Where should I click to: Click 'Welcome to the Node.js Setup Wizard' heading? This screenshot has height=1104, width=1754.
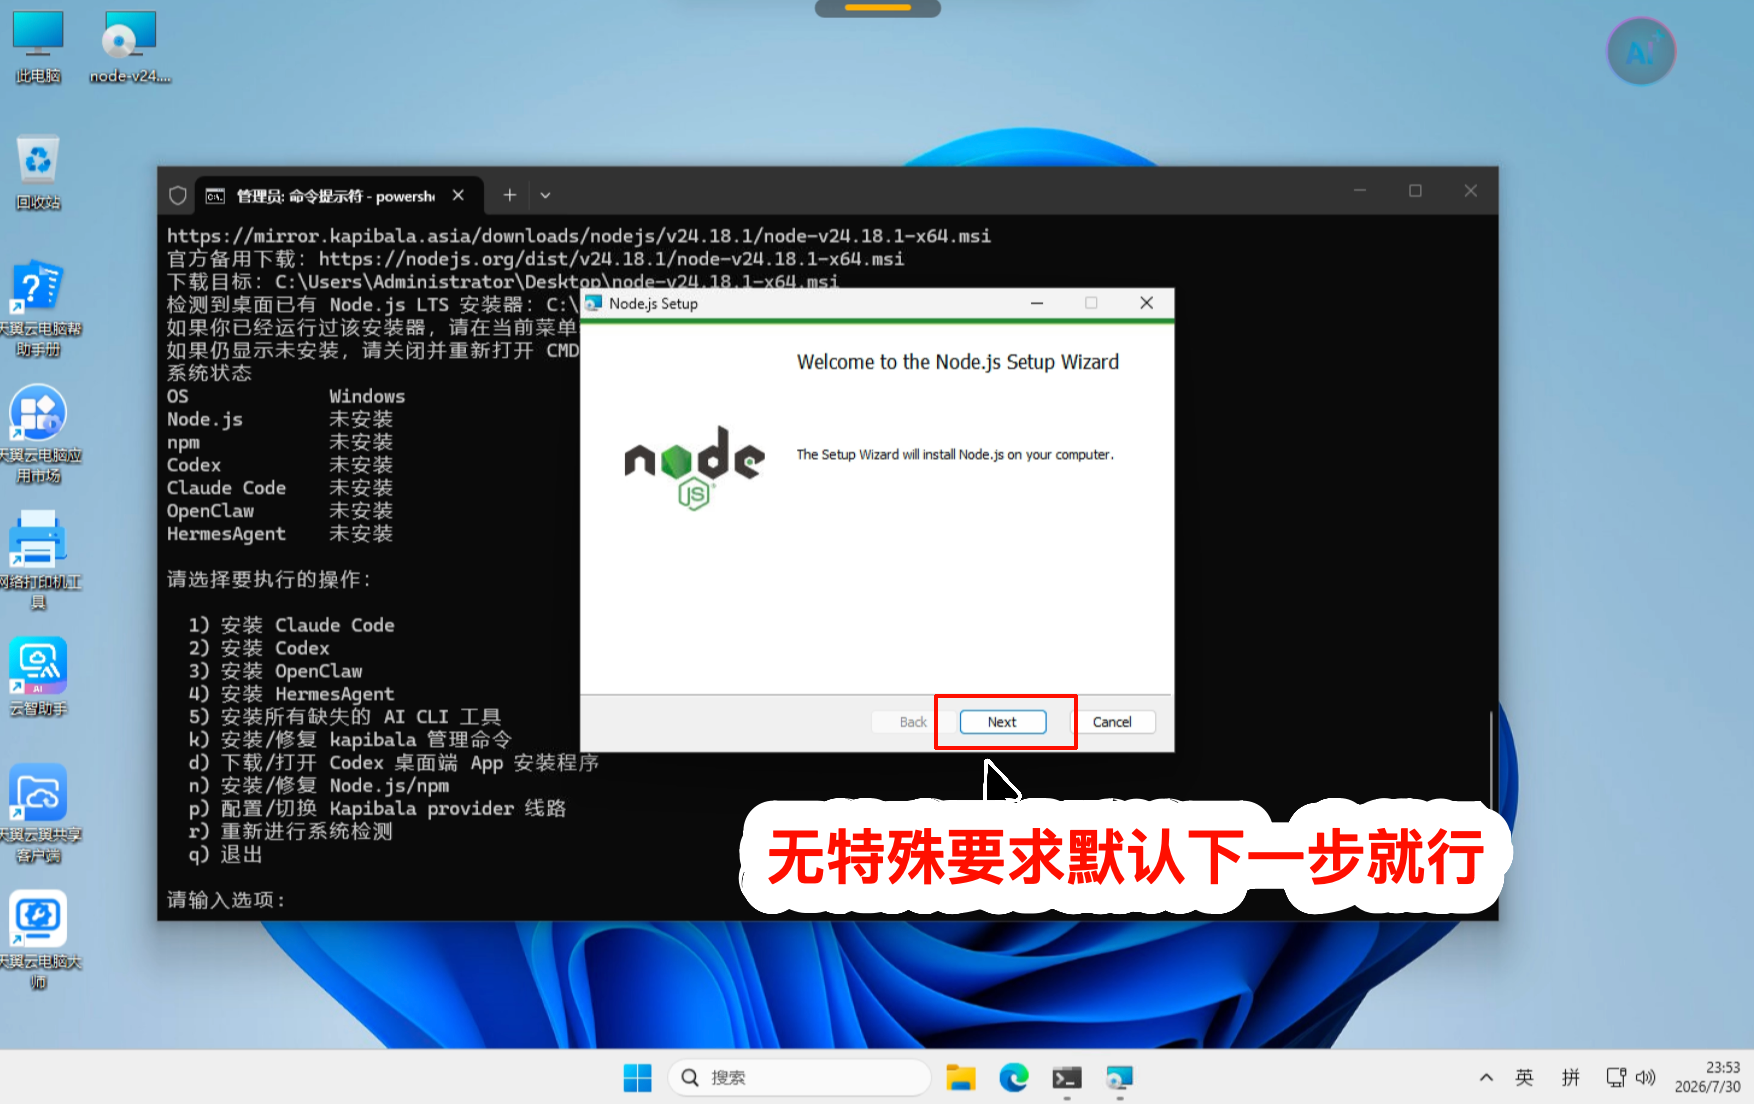click(x=958, y=362)
